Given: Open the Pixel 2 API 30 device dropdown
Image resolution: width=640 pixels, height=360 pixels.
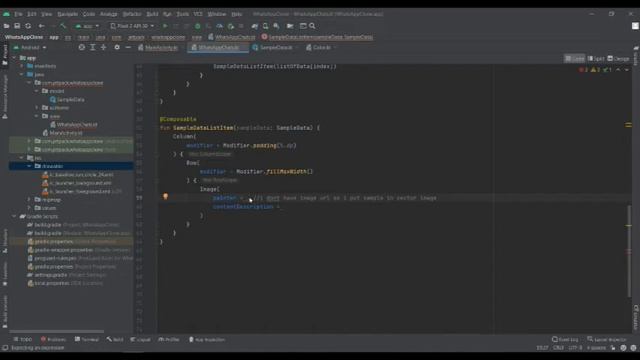Looking at the screenshot, I should pyautogui.click(x=132, y=26).
